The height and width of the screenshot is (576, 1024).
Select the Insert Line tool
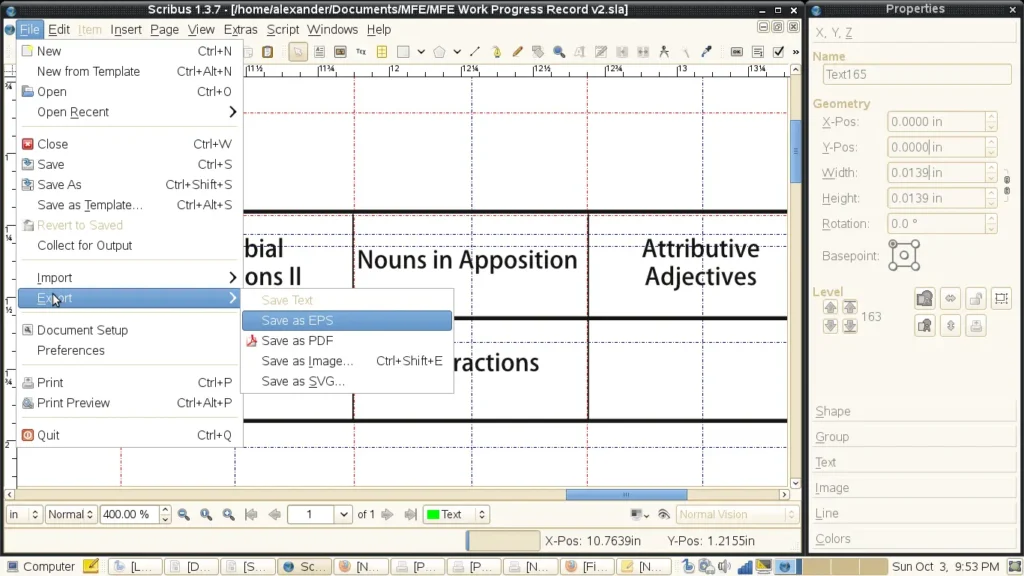[475, 52]
